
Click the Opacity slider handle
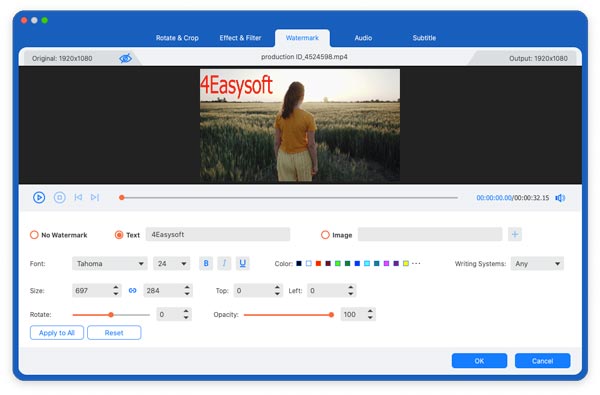331,315
